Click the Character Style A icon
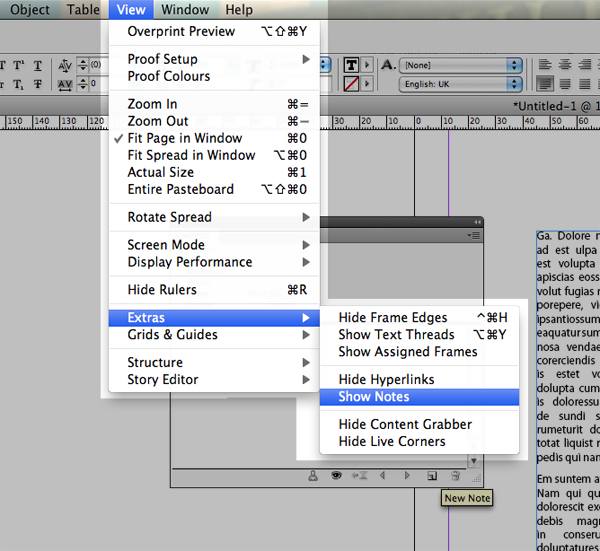 click(388, 65)
